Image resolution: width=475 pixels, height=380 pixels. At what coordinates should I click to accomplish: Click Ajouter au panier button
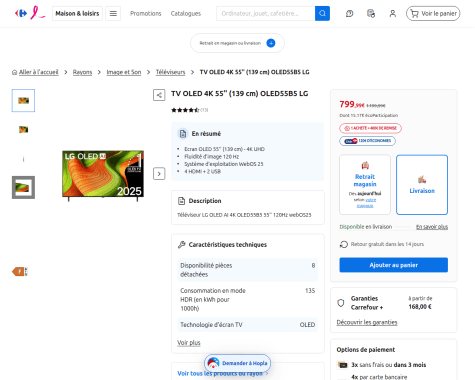(394, 265)
